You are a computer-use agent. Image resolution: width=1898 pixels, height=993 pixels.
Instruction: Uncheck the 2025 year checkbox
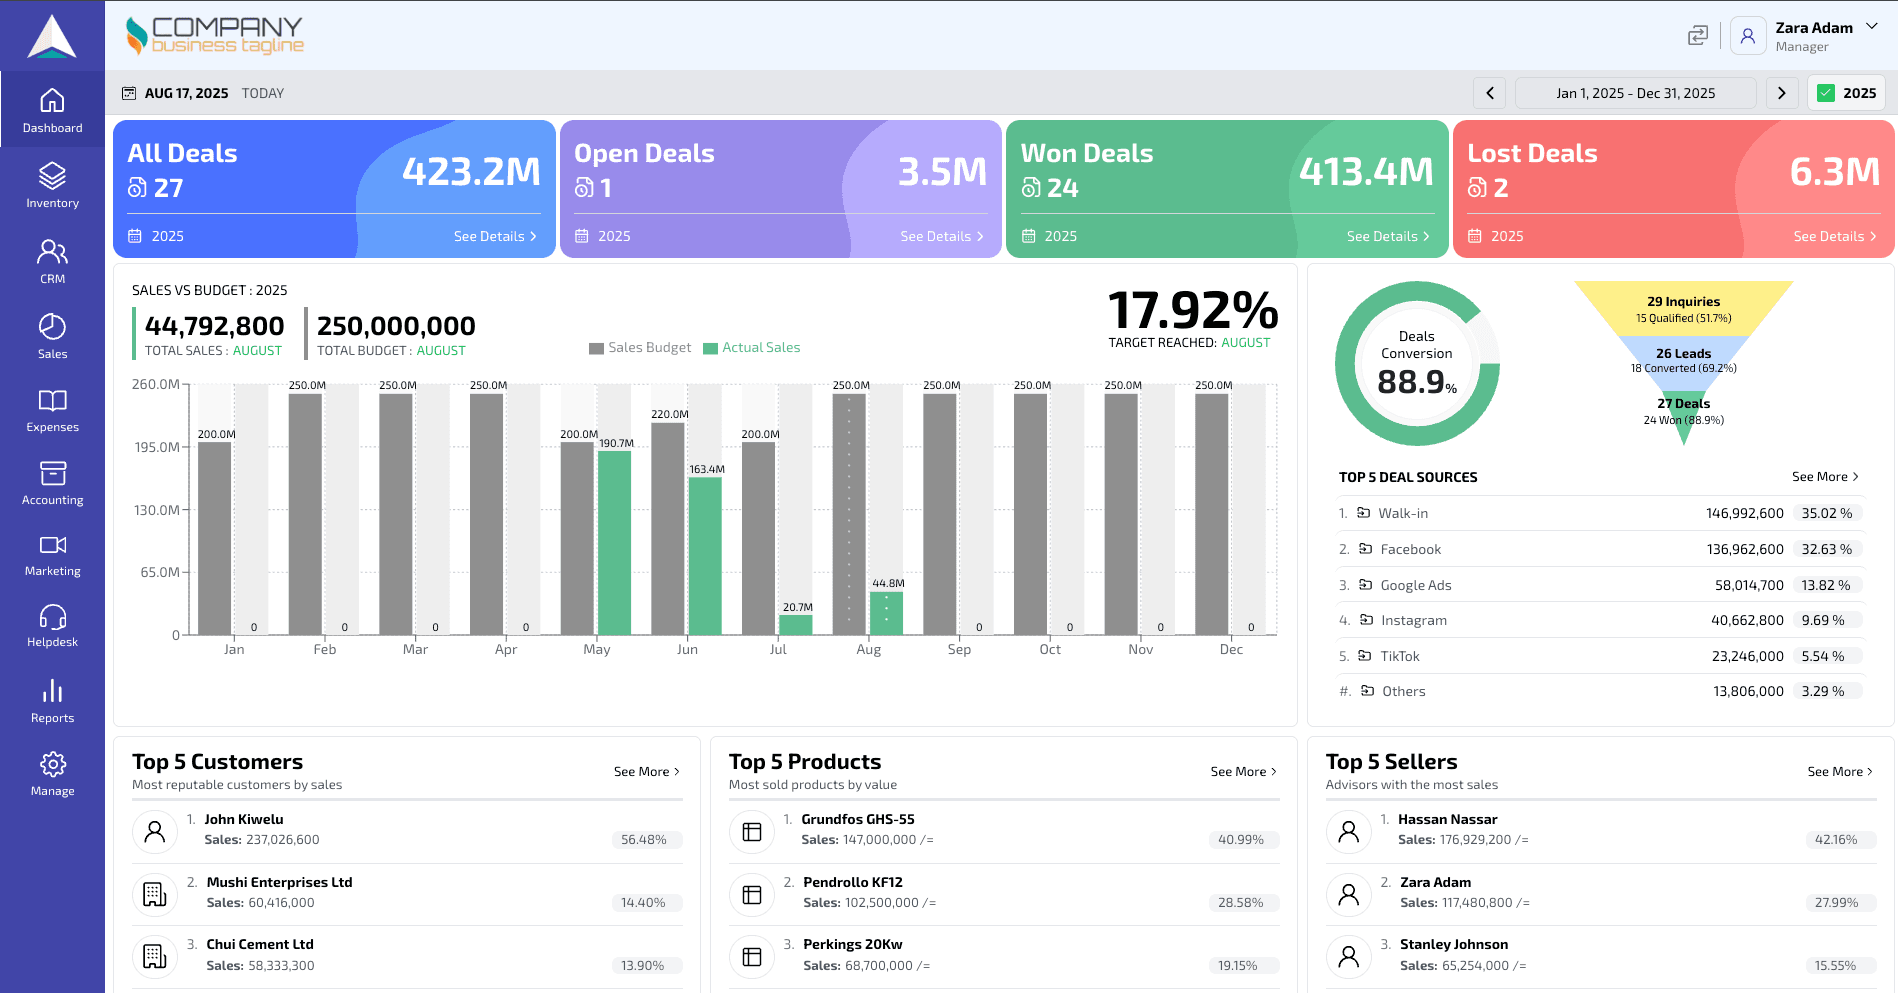(1826, 93)
